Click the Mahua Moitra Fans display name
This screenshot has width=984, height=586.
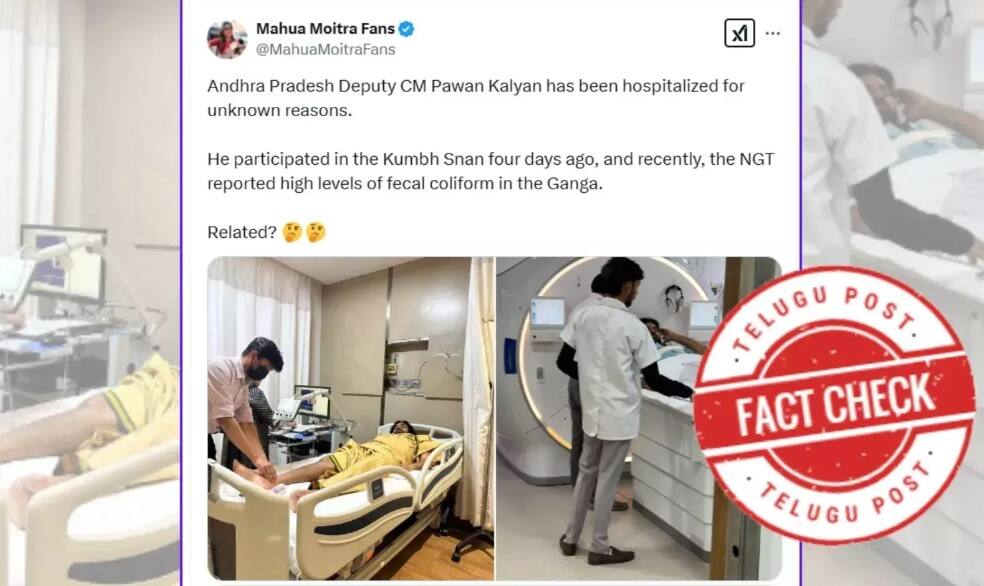tap(325, 29)
